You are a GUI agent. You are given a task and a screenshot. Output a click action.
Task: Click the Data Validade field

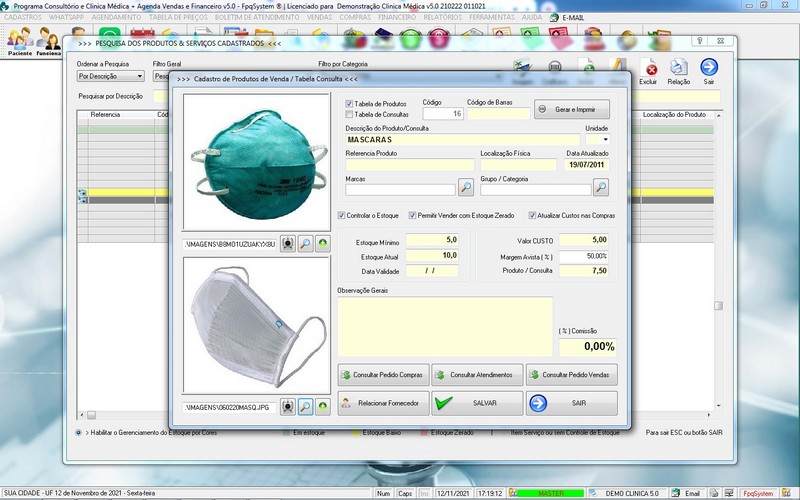[x=432, y=271]
